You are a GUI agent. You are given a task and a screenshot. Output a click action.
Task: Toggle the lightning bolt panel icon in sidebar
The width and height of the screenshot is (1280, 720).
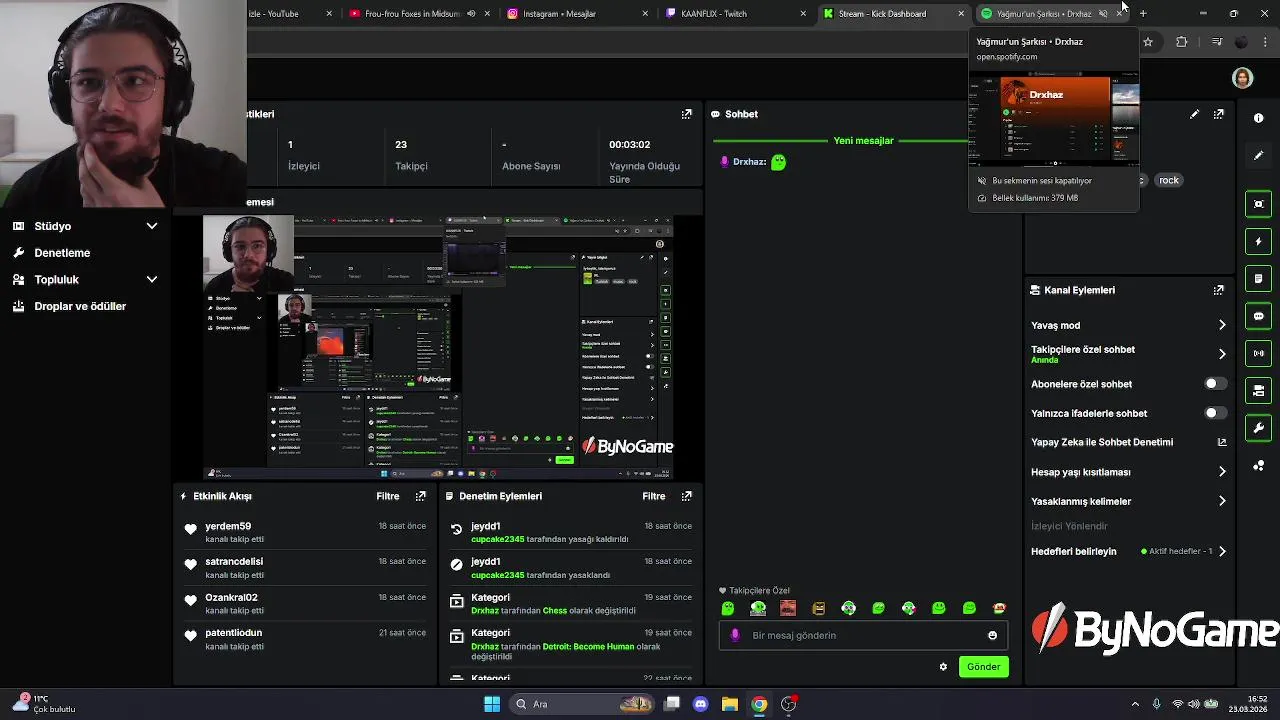click(1258, 241)
